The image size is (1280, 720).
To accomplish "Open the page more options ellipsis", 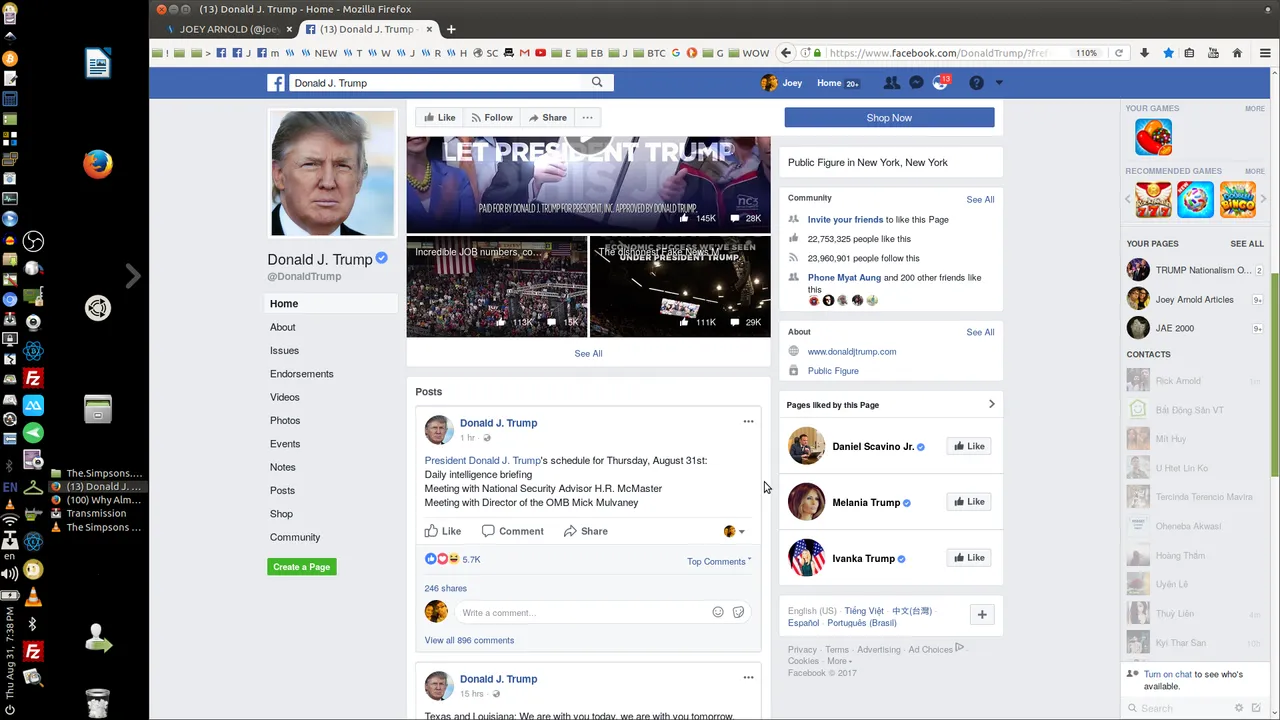I will 588,118.
